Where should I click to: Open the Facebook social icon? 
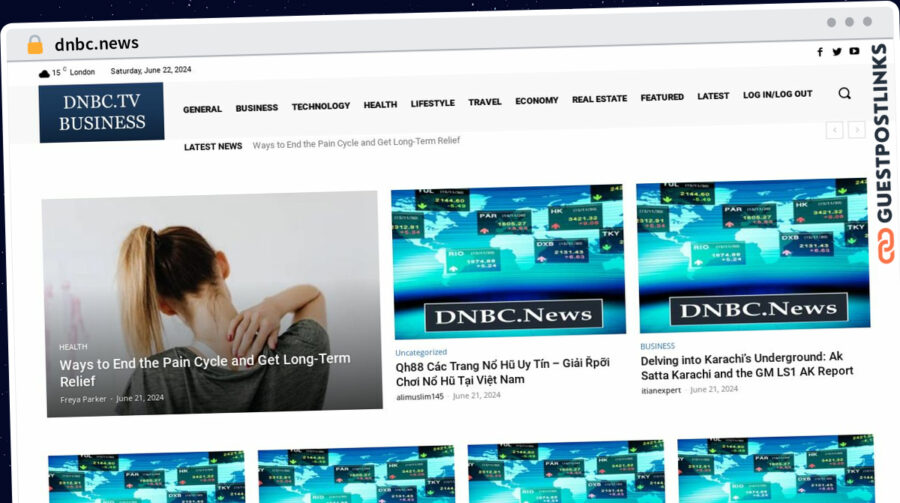[x=820, y=52]
